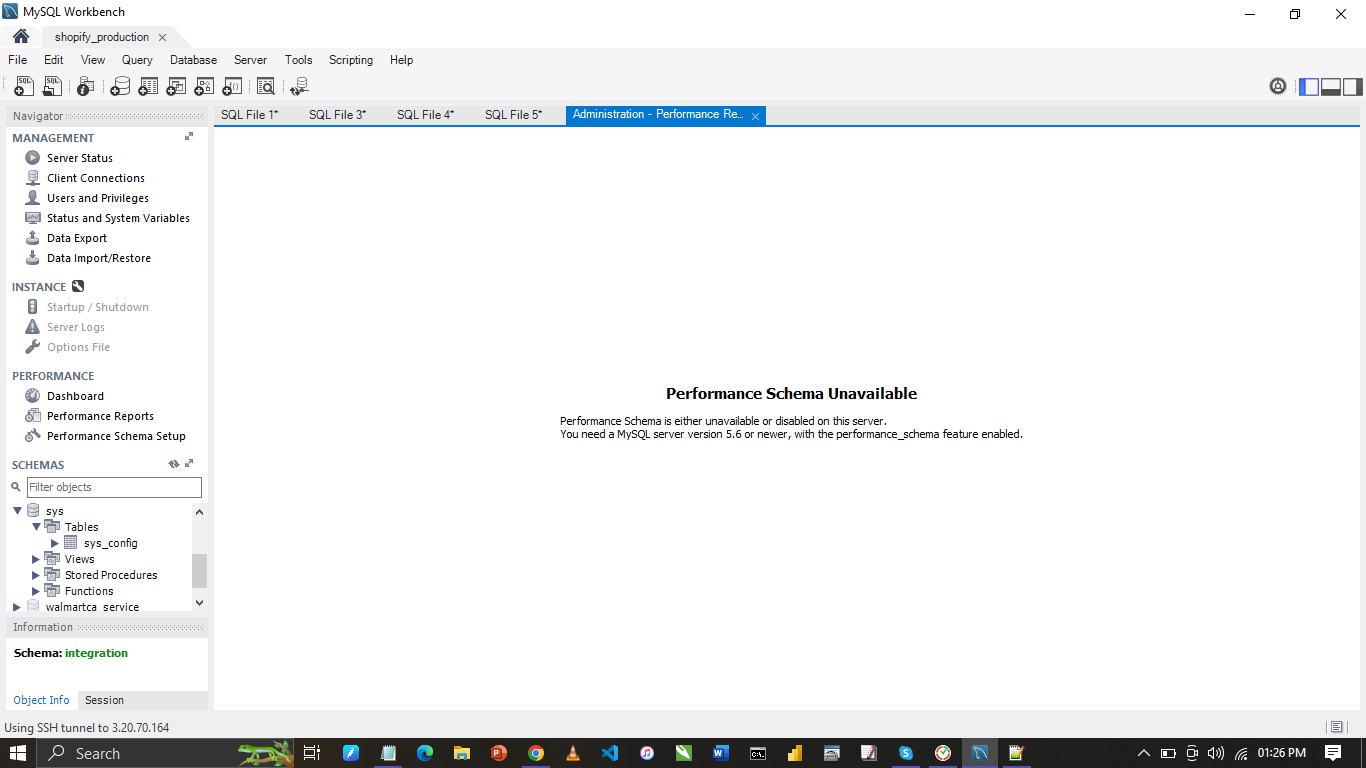Create a new table via toolbar icon
Viewport: 1366px width, 768px height.
click(x=148, y=87)
